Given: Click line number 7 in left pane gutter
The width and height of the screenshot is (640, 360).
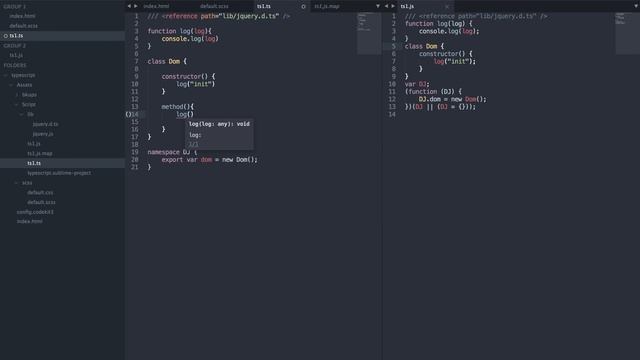Looking at the screenshot, I should point(136,62).
